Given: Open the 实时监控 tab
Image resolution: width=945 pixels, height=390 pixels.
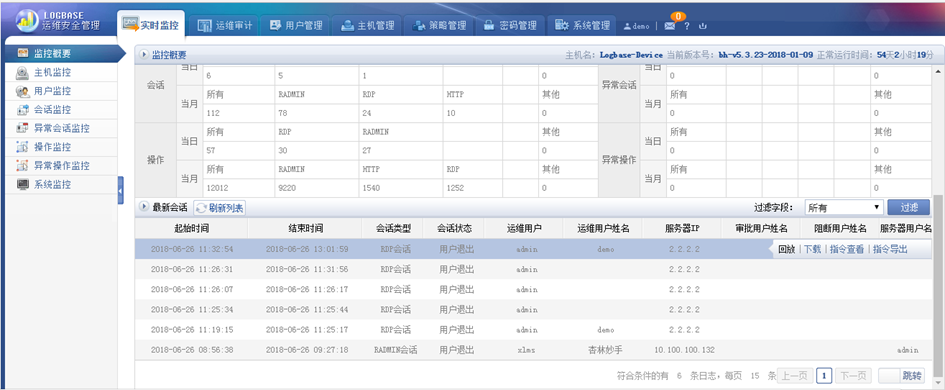Looking at the screenshot, I should tap(151, 25).
